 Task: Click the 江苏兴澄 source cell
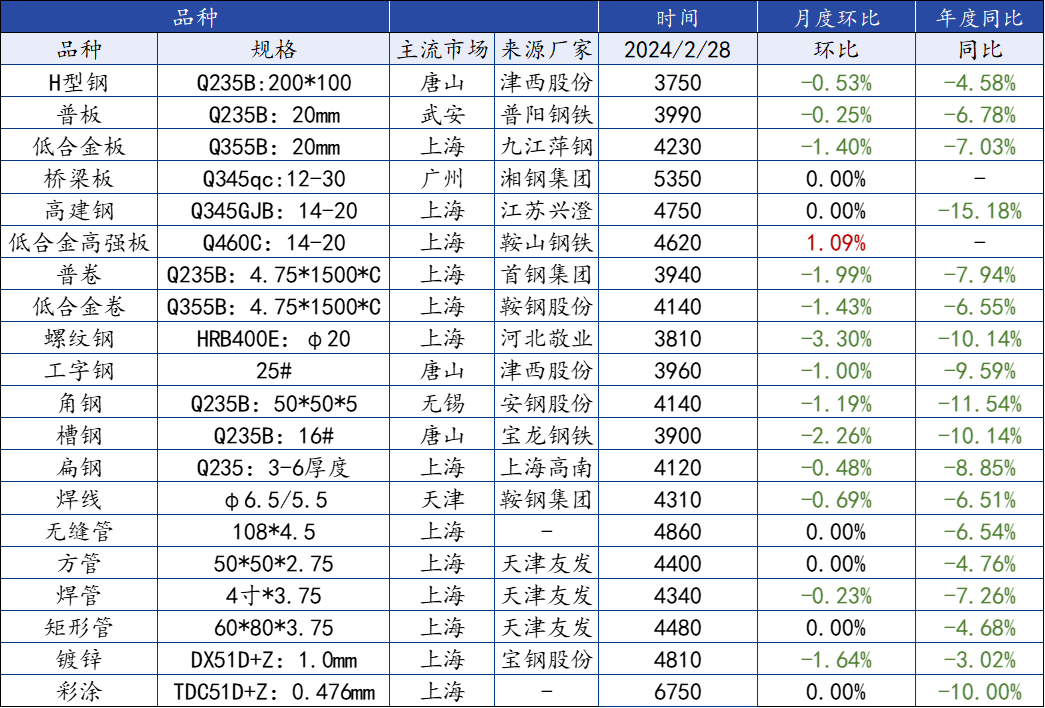click(x=546, y=210)
